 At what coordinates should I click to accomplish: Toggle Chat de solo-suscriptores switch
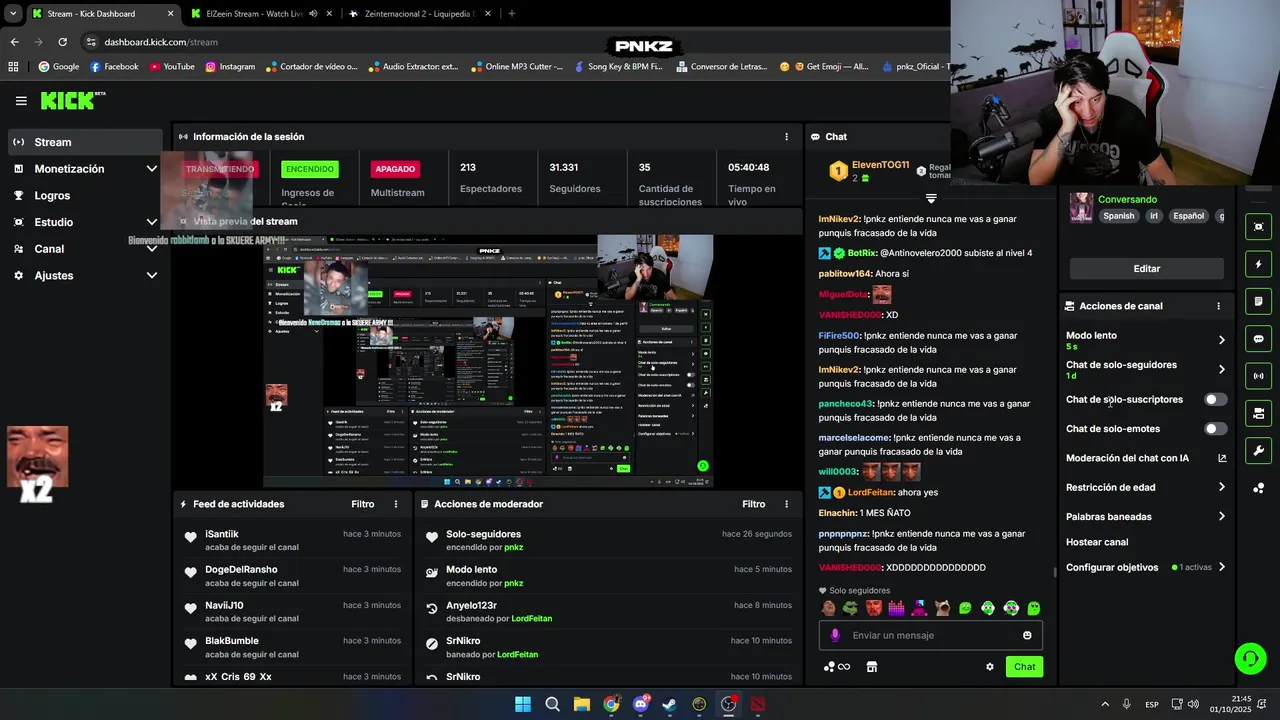[1215, 399]
